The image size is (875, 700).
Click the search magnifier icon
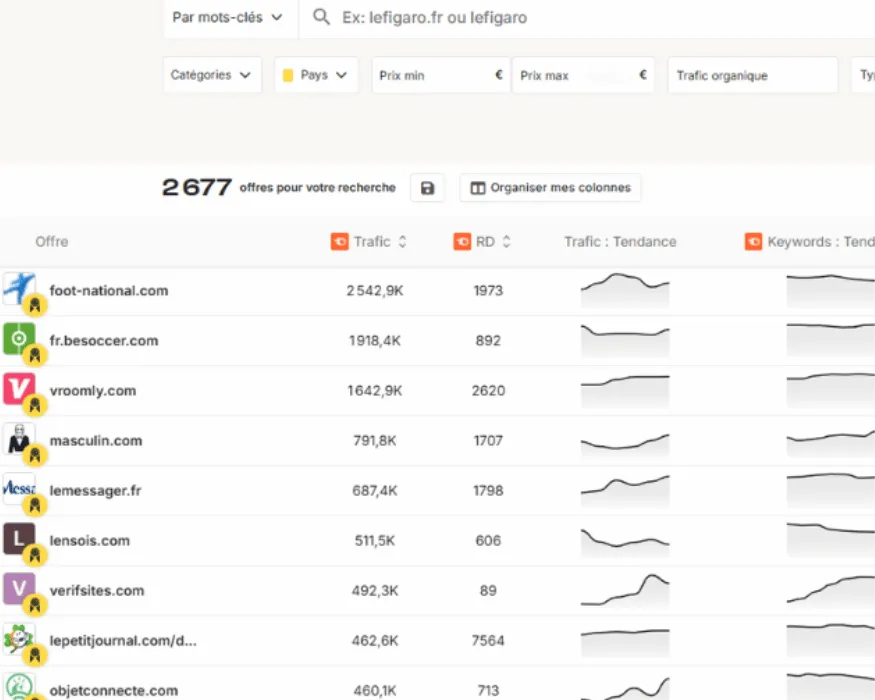pos(321,17)
